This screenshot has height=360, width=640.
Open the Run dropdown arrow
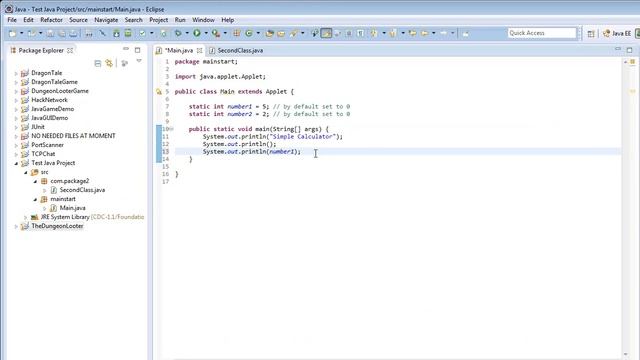point(206,33)
